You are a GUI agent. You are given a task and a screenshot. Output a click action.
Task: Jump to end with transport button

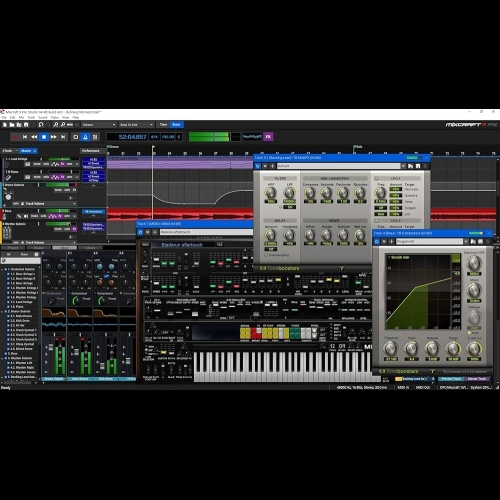[63, 137]
